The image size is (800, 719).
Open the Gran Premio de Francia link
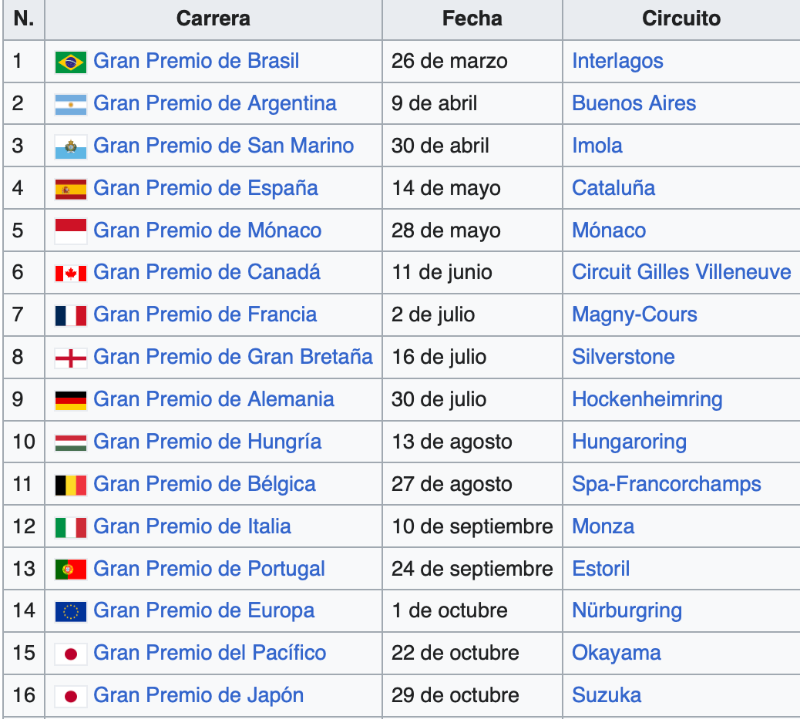(x=205, y=314)
